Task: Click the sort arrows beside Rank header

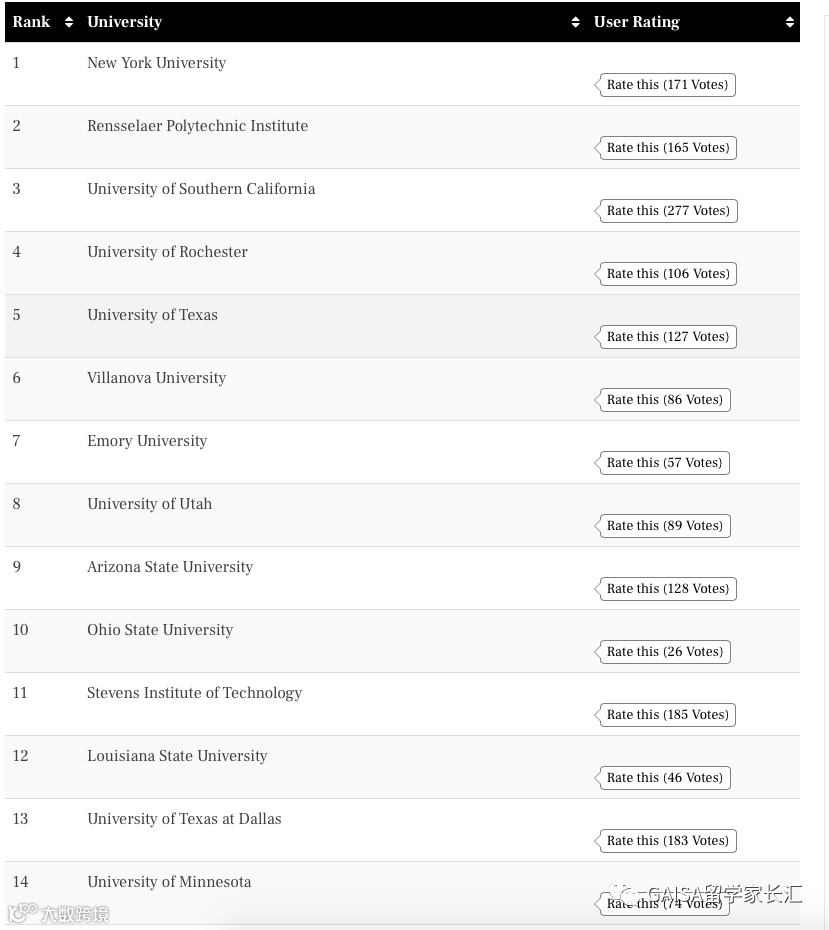Action: pyautogui.click(x=68, y=22)
